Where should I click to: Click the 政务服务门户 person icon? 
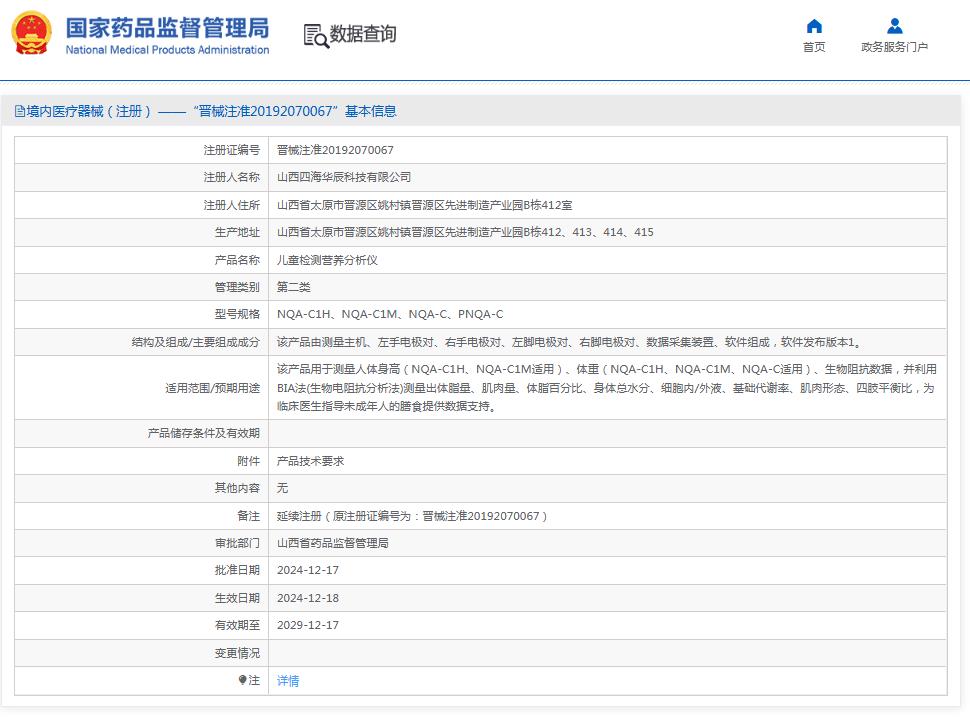895,26
